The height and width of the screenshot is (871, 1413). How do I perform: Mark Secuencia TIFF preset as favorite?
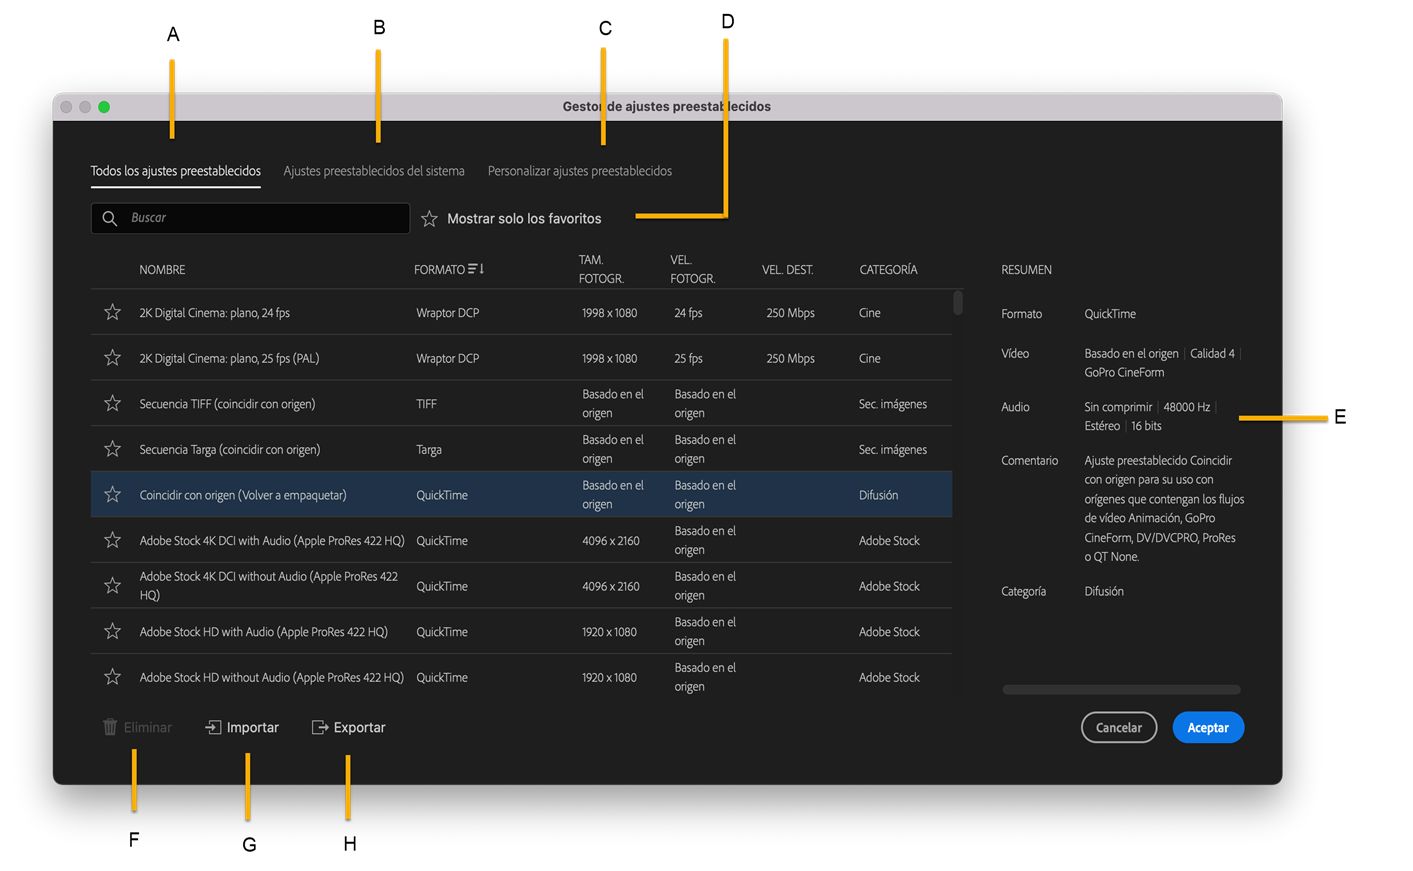click(x=112, y=403)
